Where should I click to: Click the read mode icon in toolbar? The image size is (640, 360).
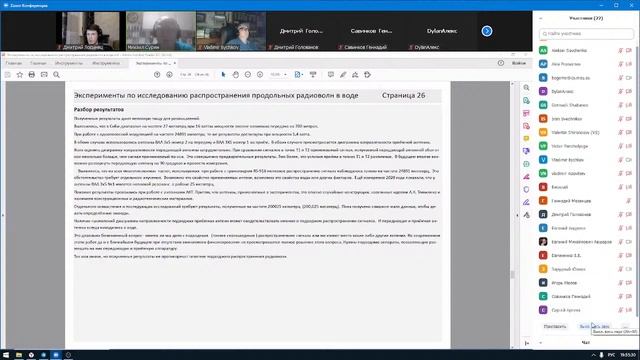[x=313, y=75]
